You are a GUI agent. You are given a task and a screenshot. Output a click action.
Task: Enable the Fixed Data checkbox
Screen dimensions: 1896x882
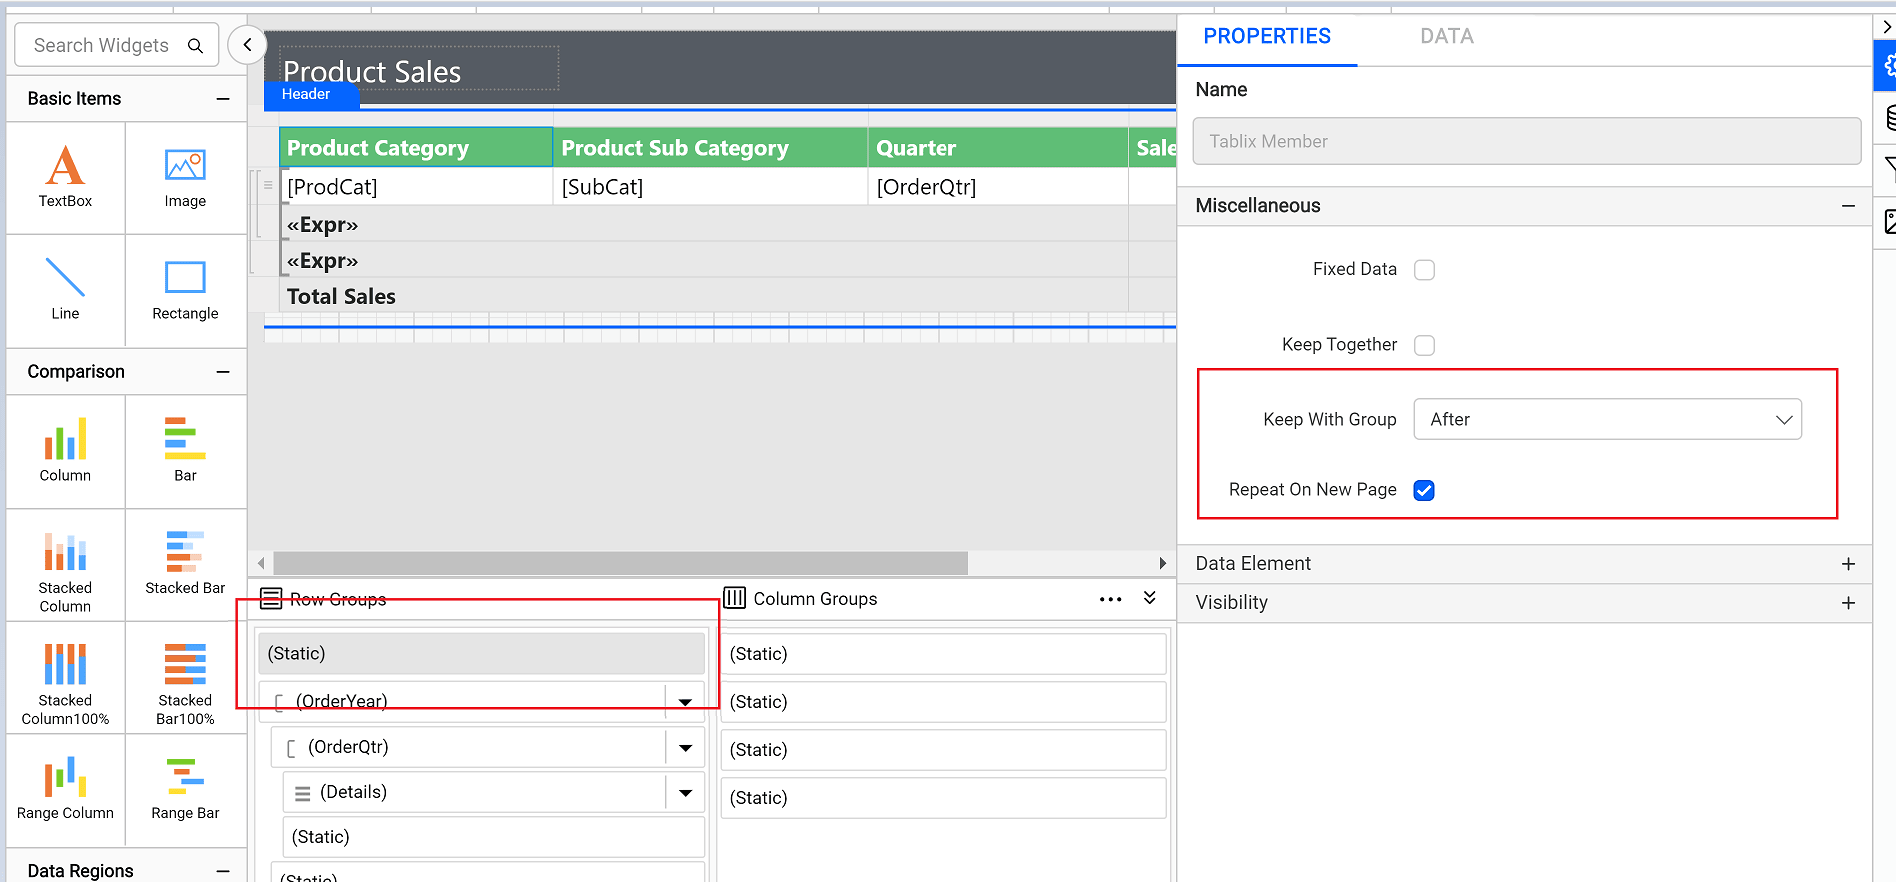click(x=1424, y=270)
